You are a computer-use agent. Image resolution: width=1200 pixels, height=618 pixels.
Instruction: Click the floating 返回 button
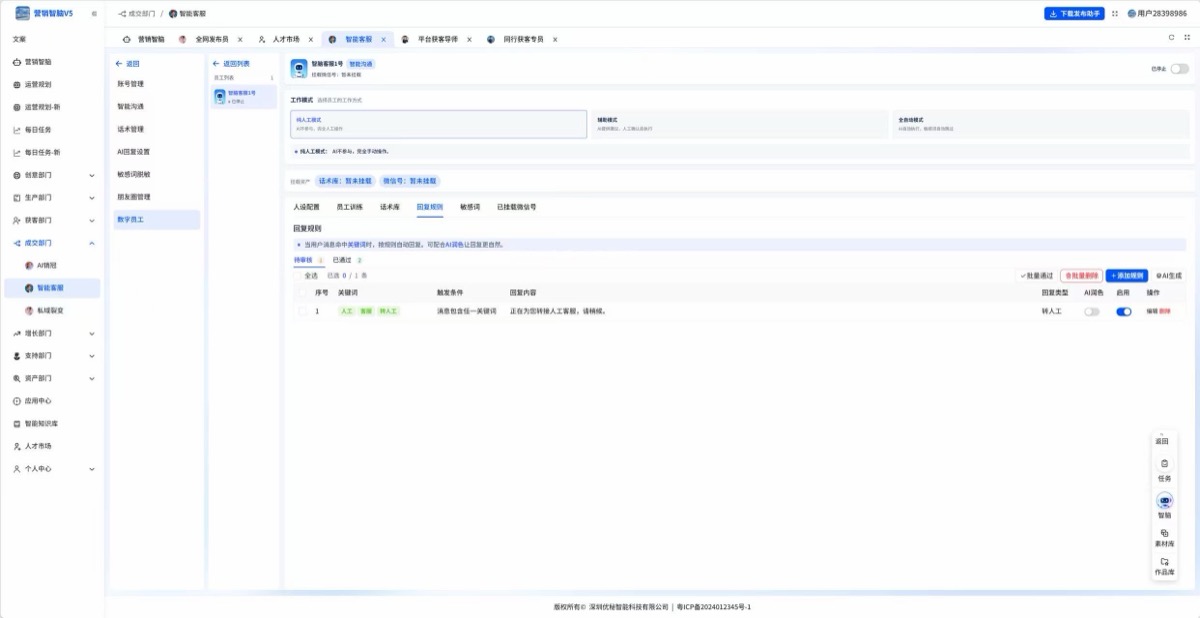point(1162,441)
